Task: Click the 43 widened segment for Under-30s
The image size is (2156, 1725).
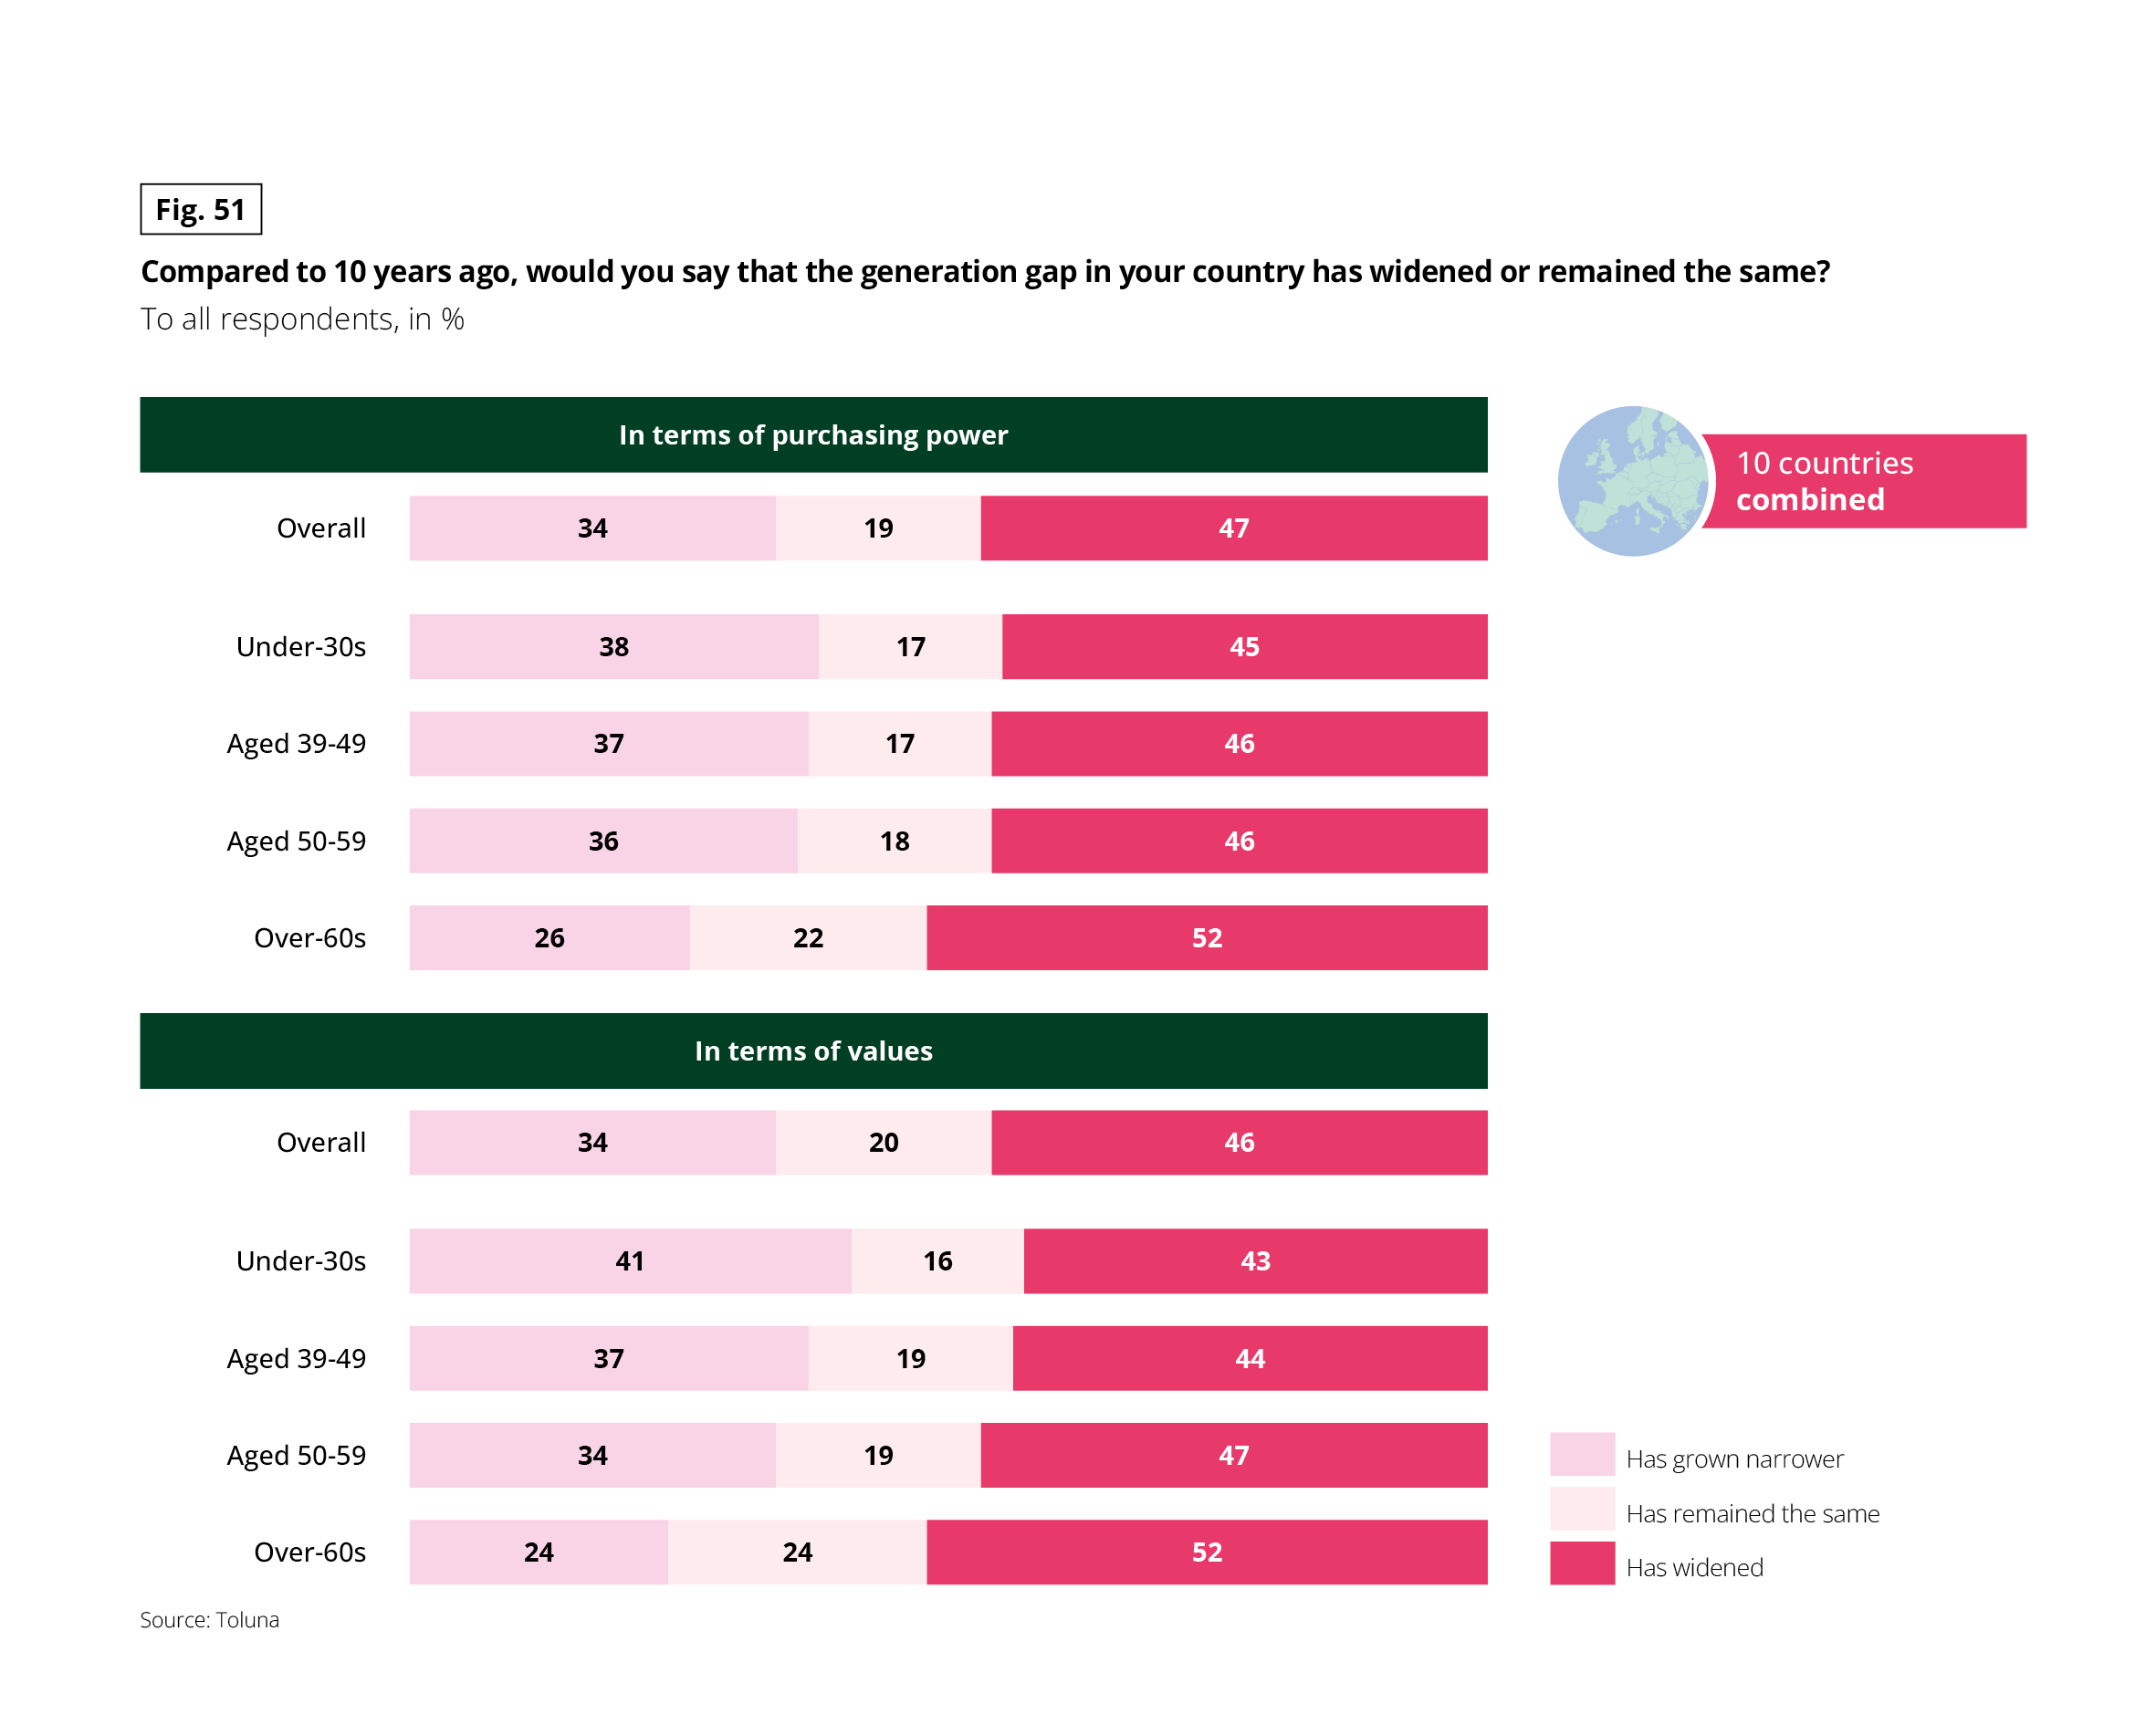Action: [1255, 1261]
